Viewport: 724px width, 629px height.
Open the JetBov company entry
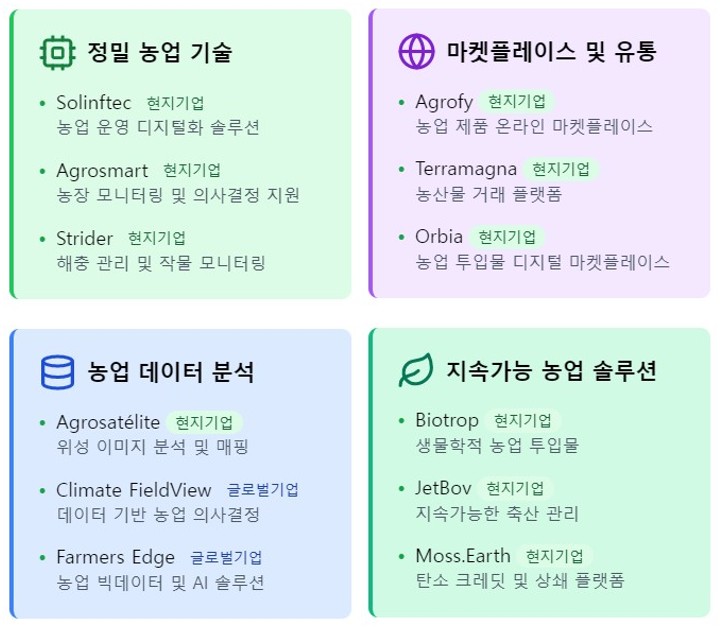click(x=442, y=489)
